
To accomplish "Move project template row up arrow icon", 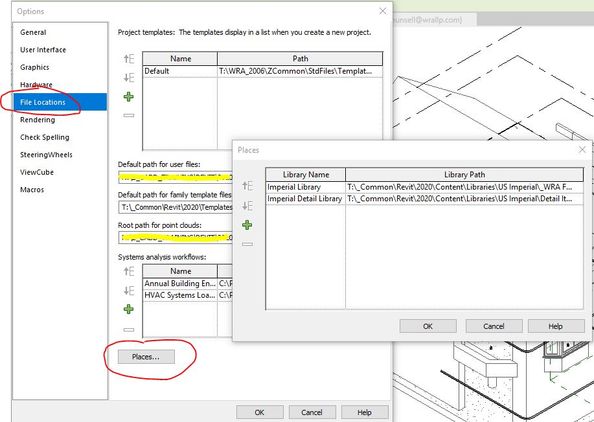I will pos(129,59).
